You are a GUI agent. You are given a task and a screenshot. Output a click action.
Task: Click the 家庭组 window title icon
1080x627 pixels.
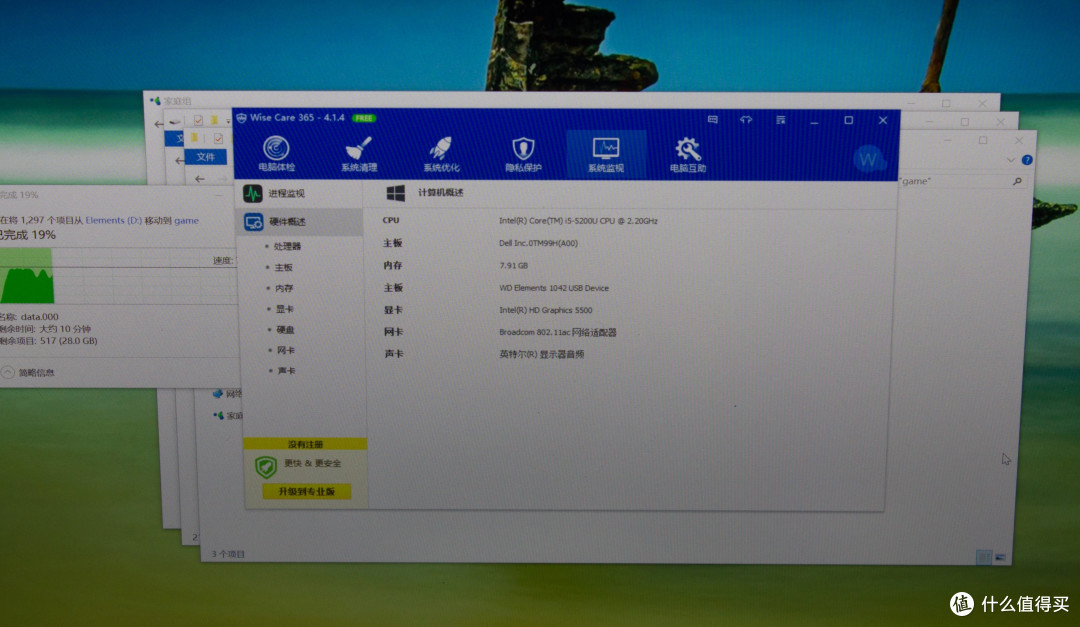point(155,101)
